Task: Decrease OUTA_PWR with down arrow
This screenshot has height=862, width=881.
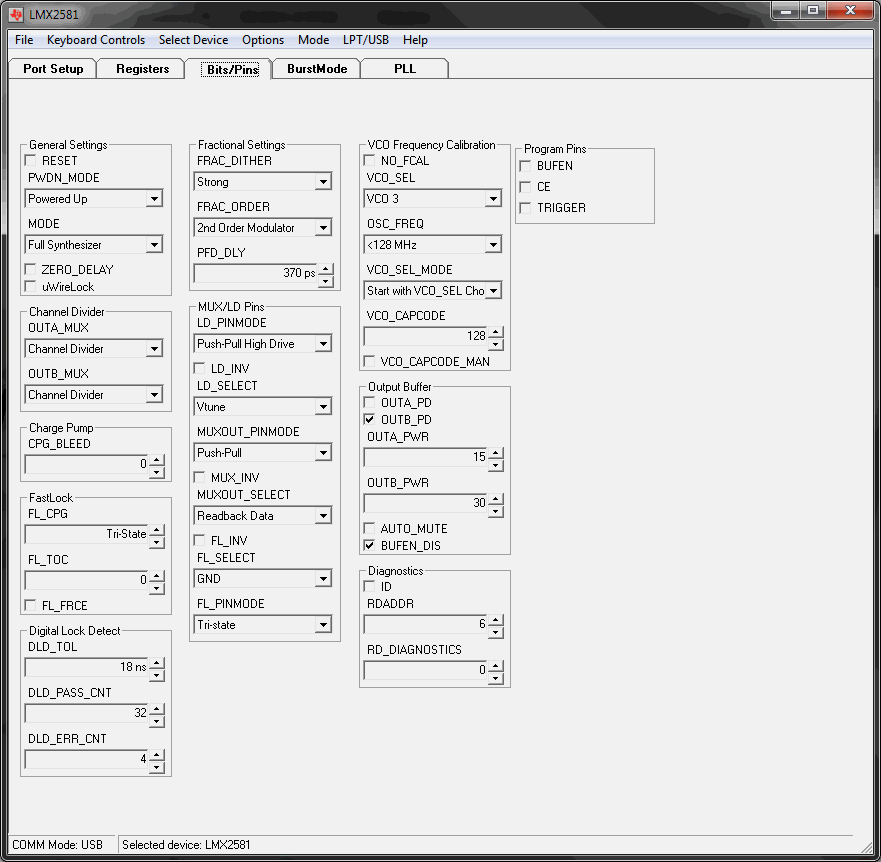Action: click(496, 465)
